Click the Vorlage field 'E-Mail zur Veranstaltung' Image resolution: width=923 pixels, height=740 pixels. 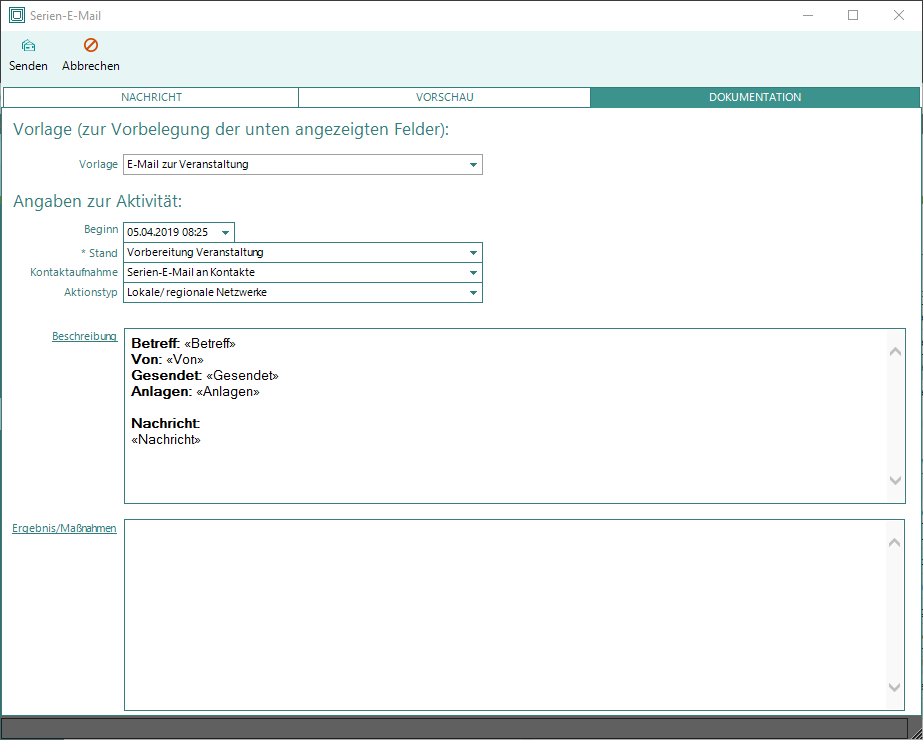pos(303,165)
